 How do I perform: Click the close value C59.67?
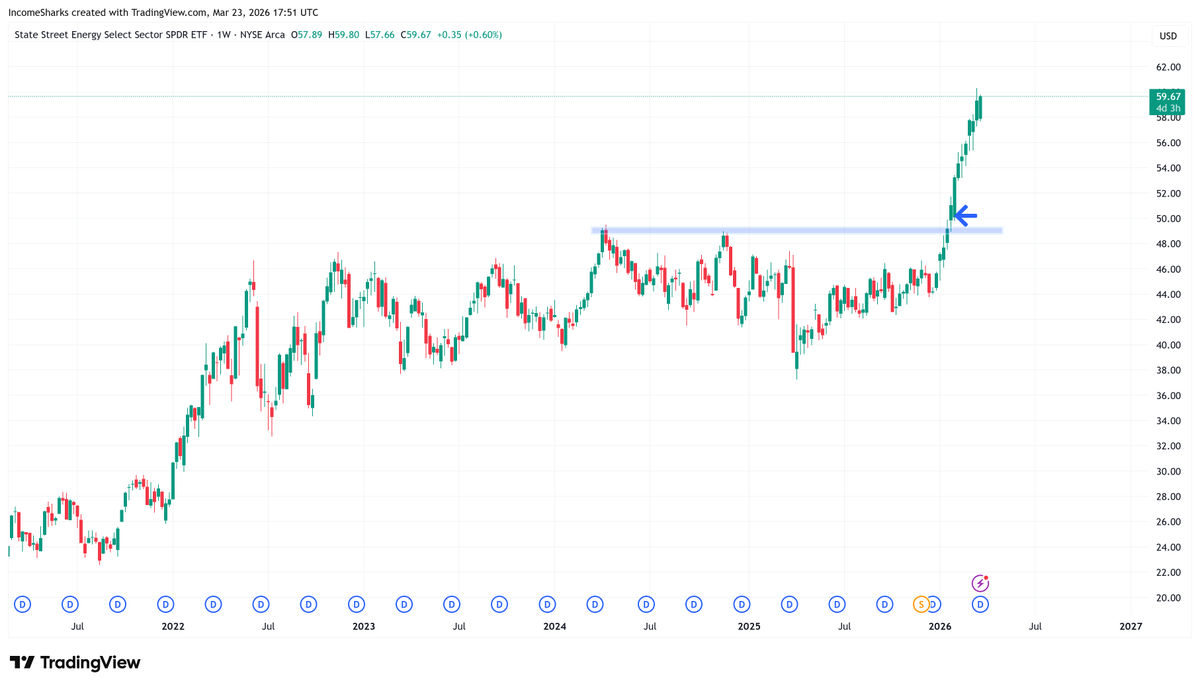[416, 35]
